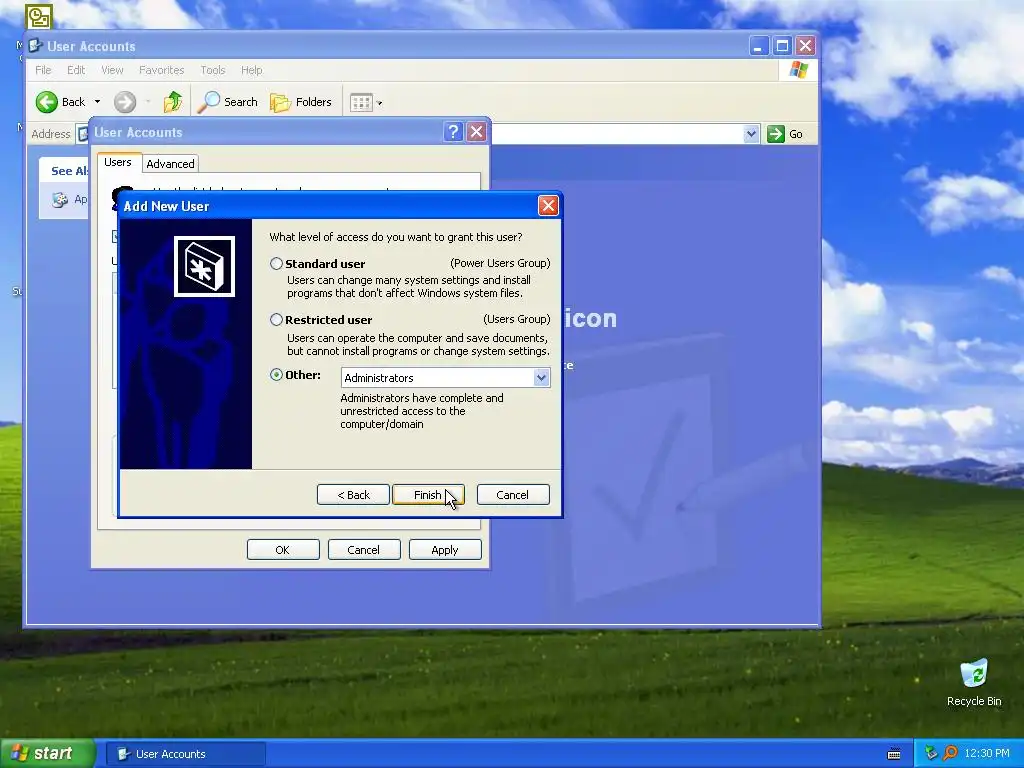Open the Start menu

(x=47, y=753)
